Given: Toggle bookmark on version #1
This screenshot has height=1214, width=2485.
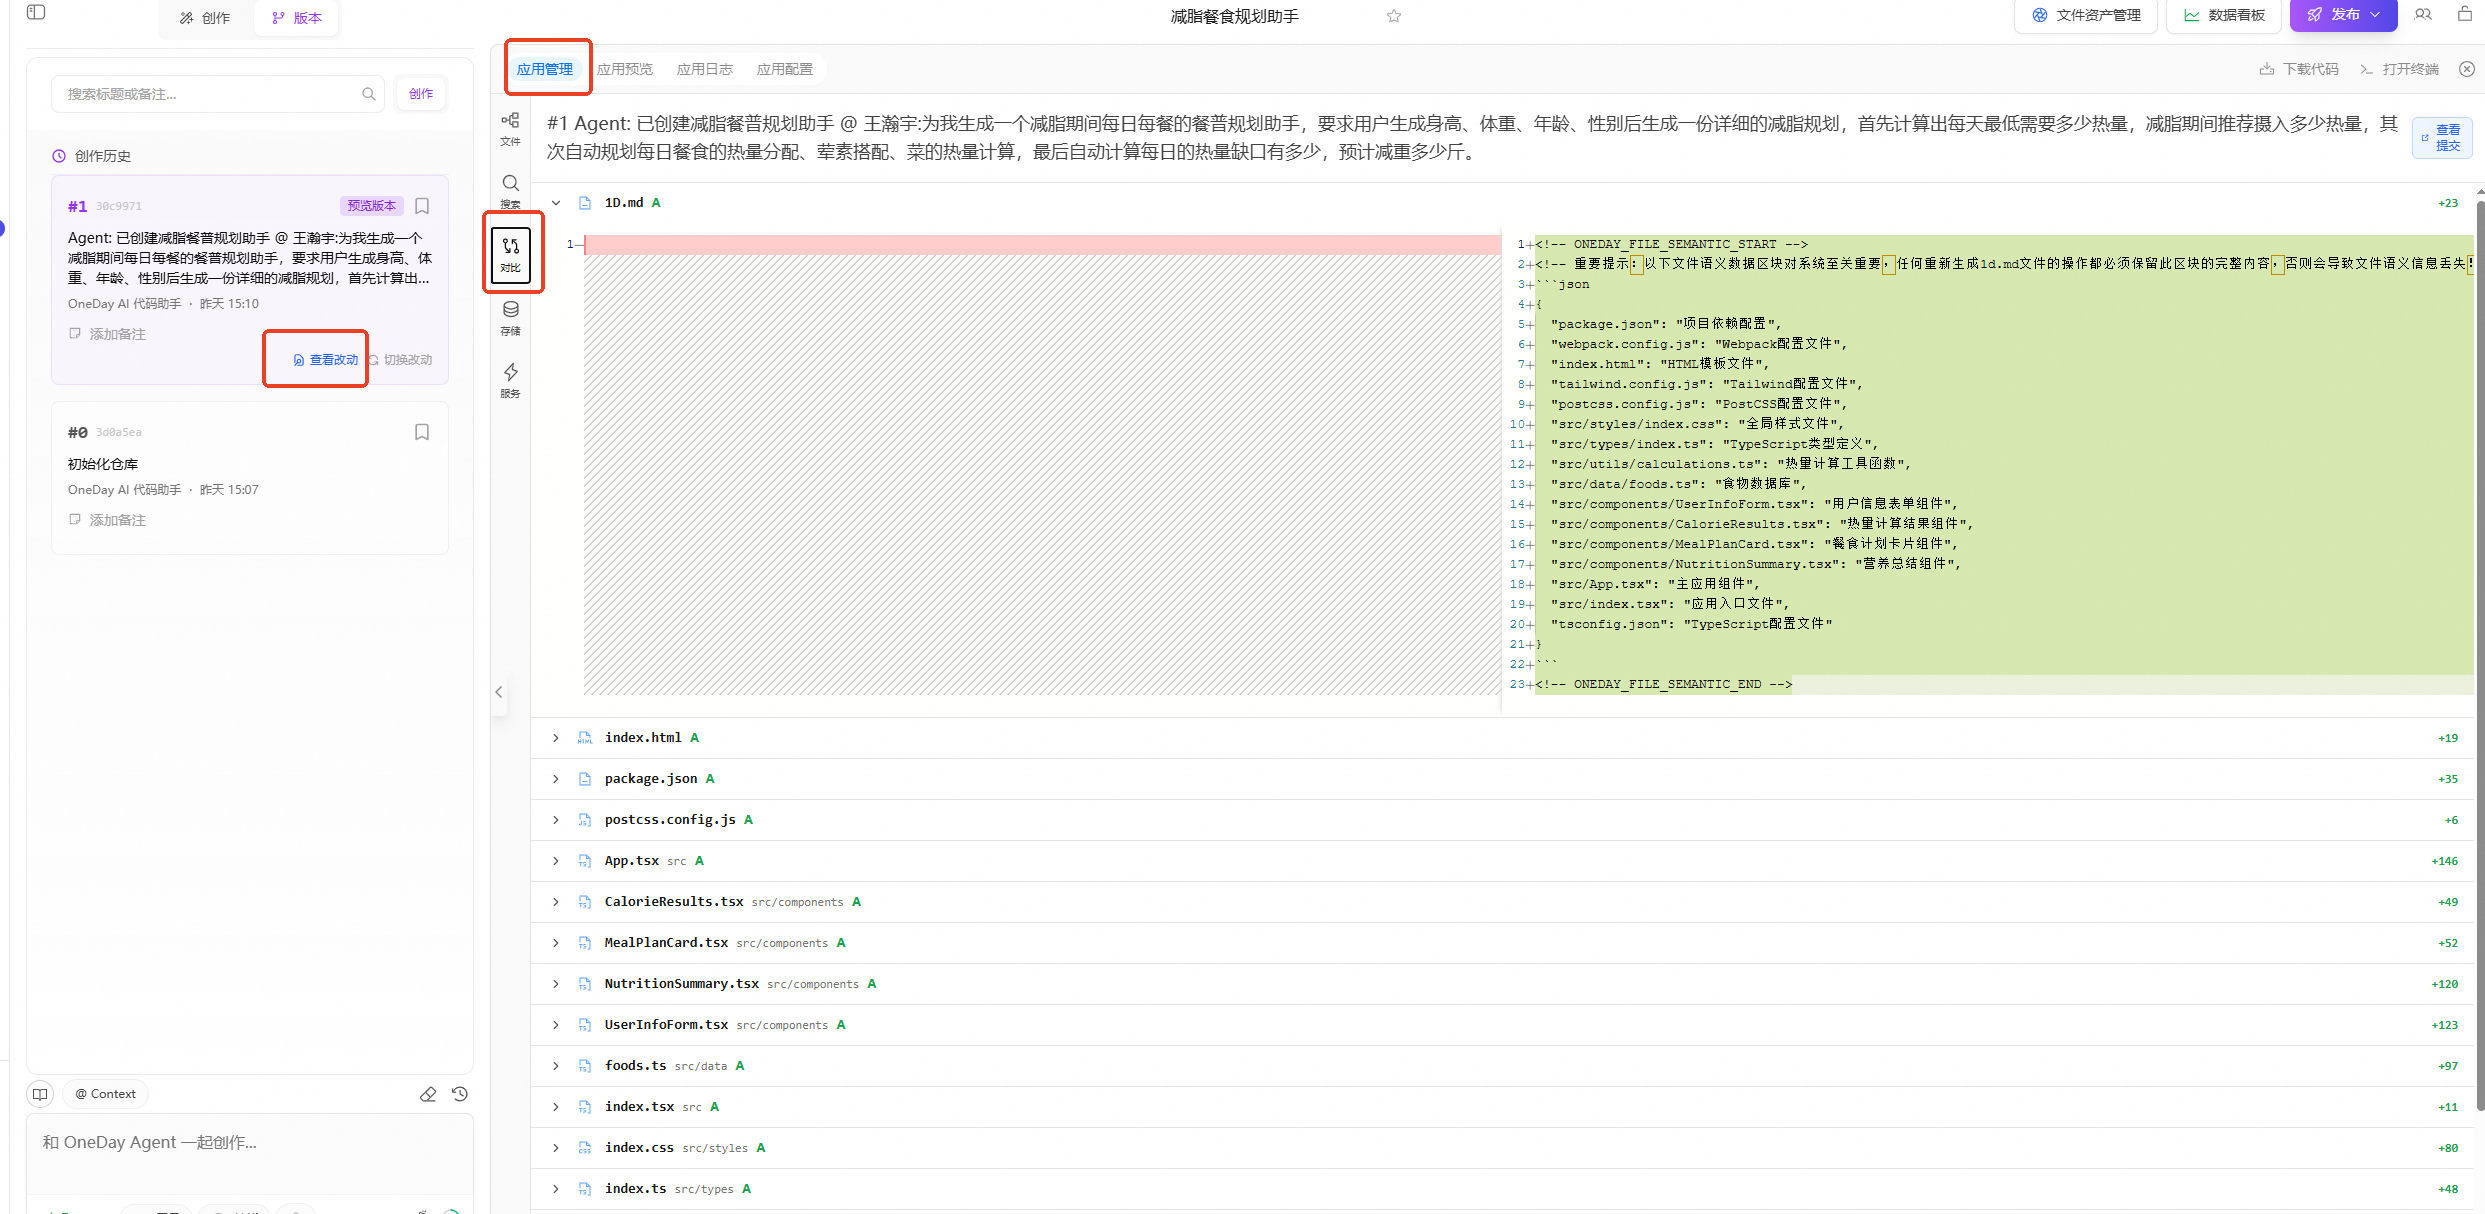Looking at the screenshot, I should [422, 206].
